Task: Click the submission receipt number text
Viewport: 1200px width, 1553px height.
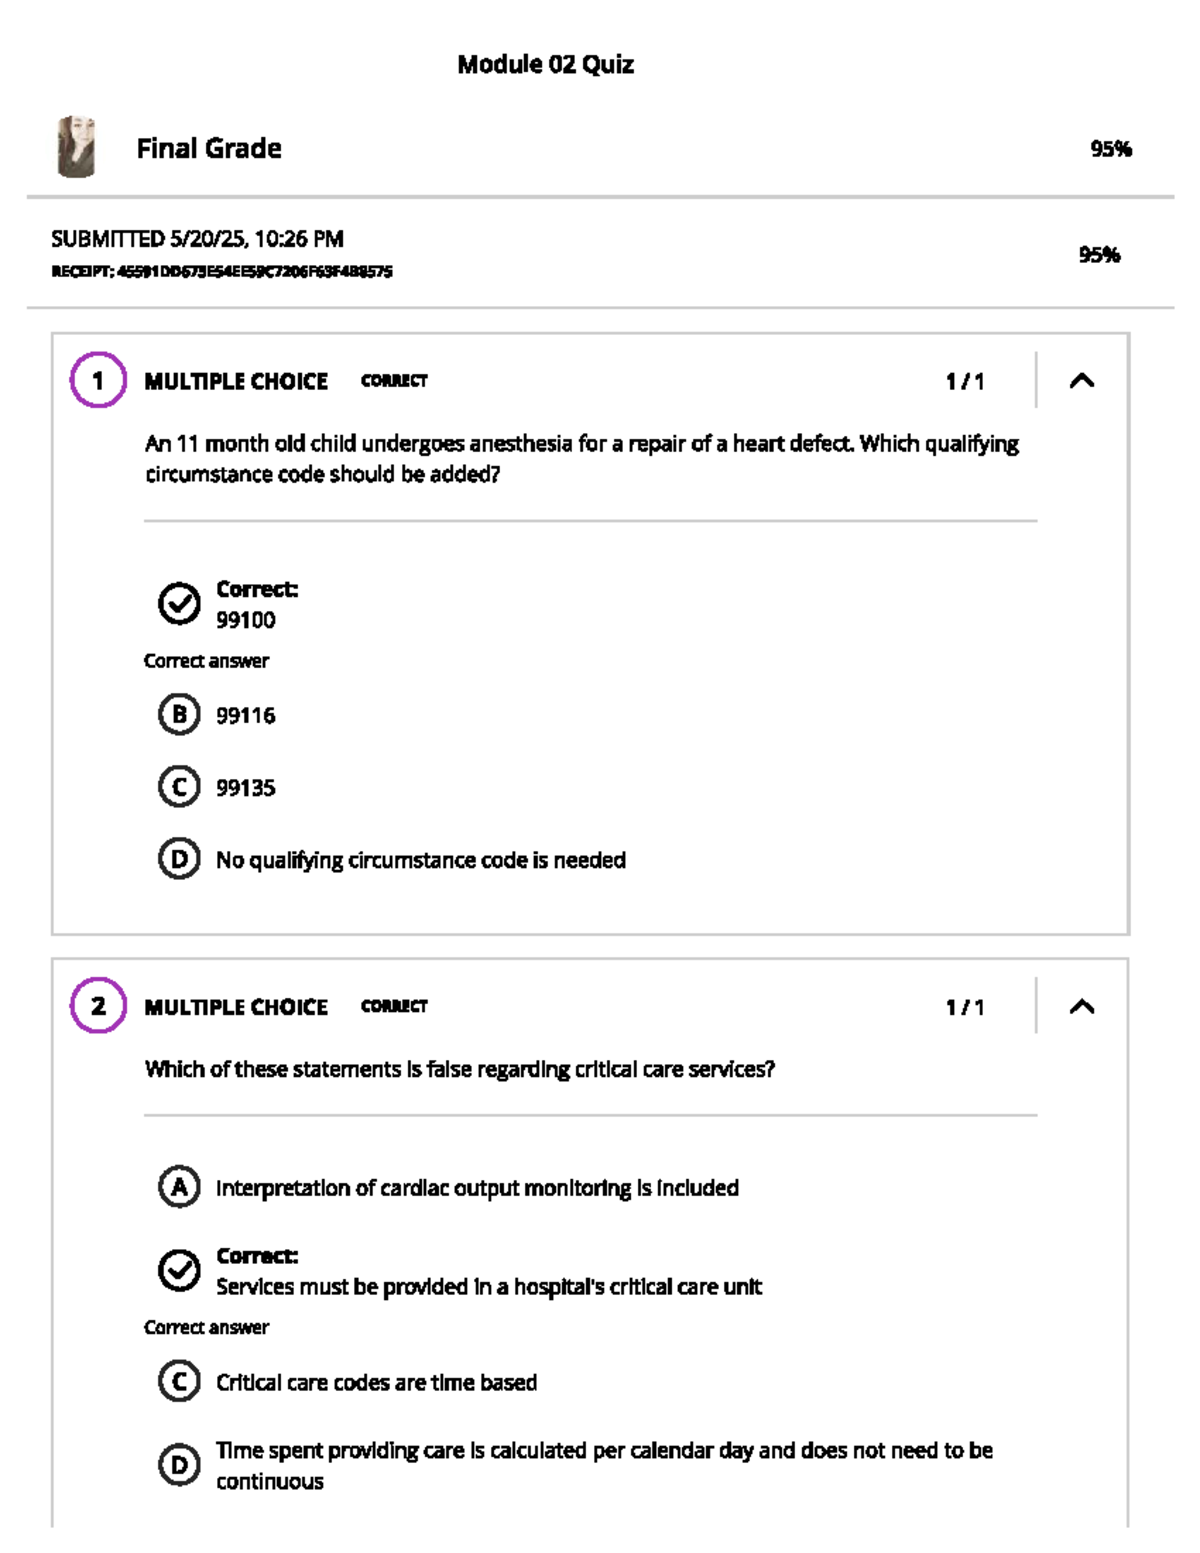Action: coord(222,271)
